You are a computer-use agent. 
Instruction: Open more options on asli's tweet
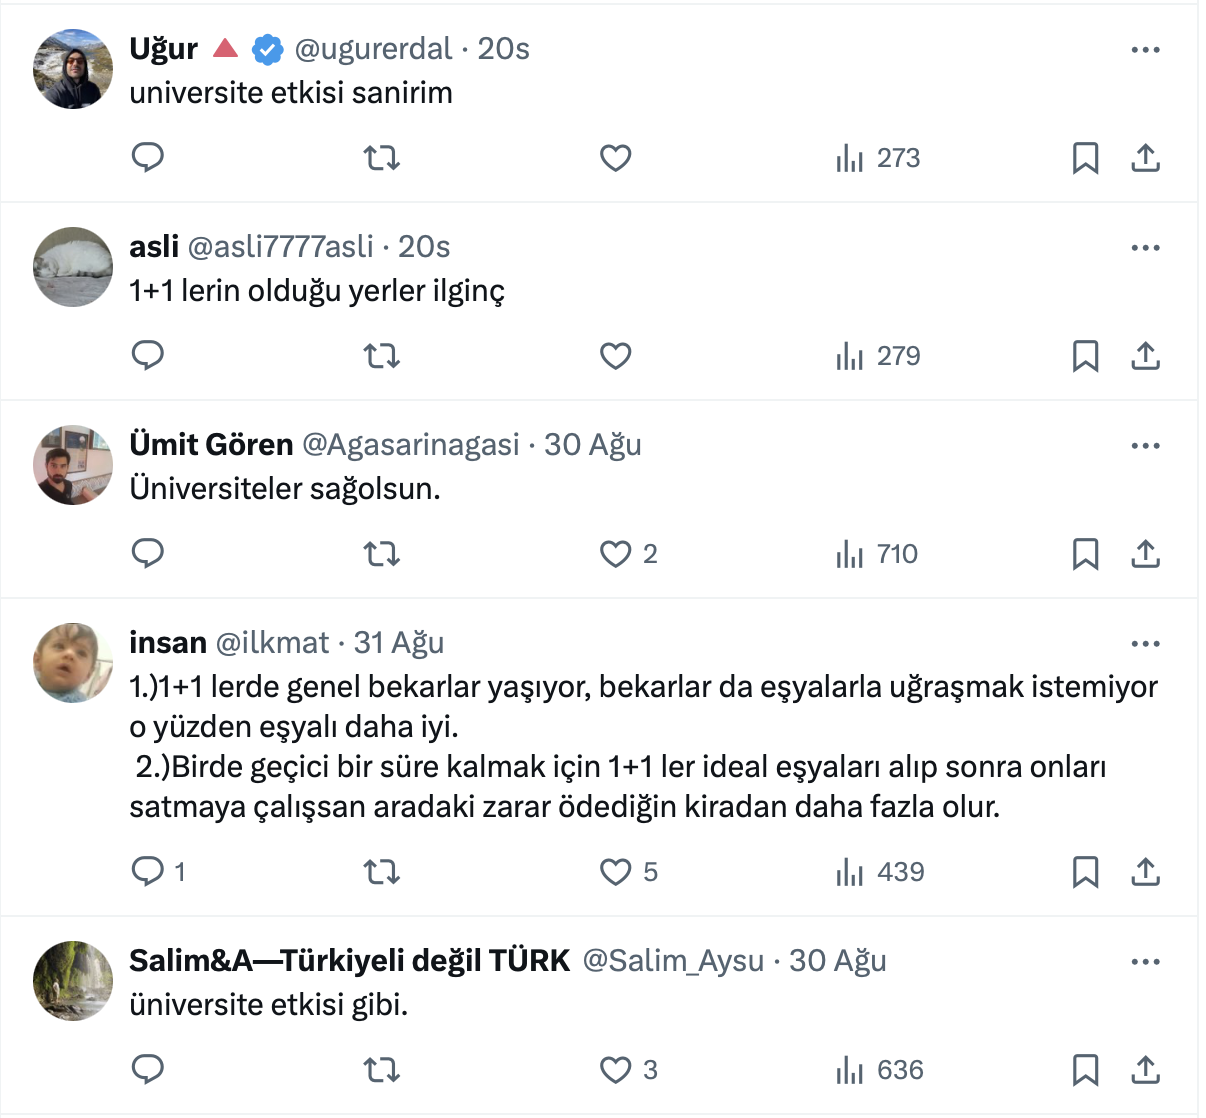[1145, 247]
